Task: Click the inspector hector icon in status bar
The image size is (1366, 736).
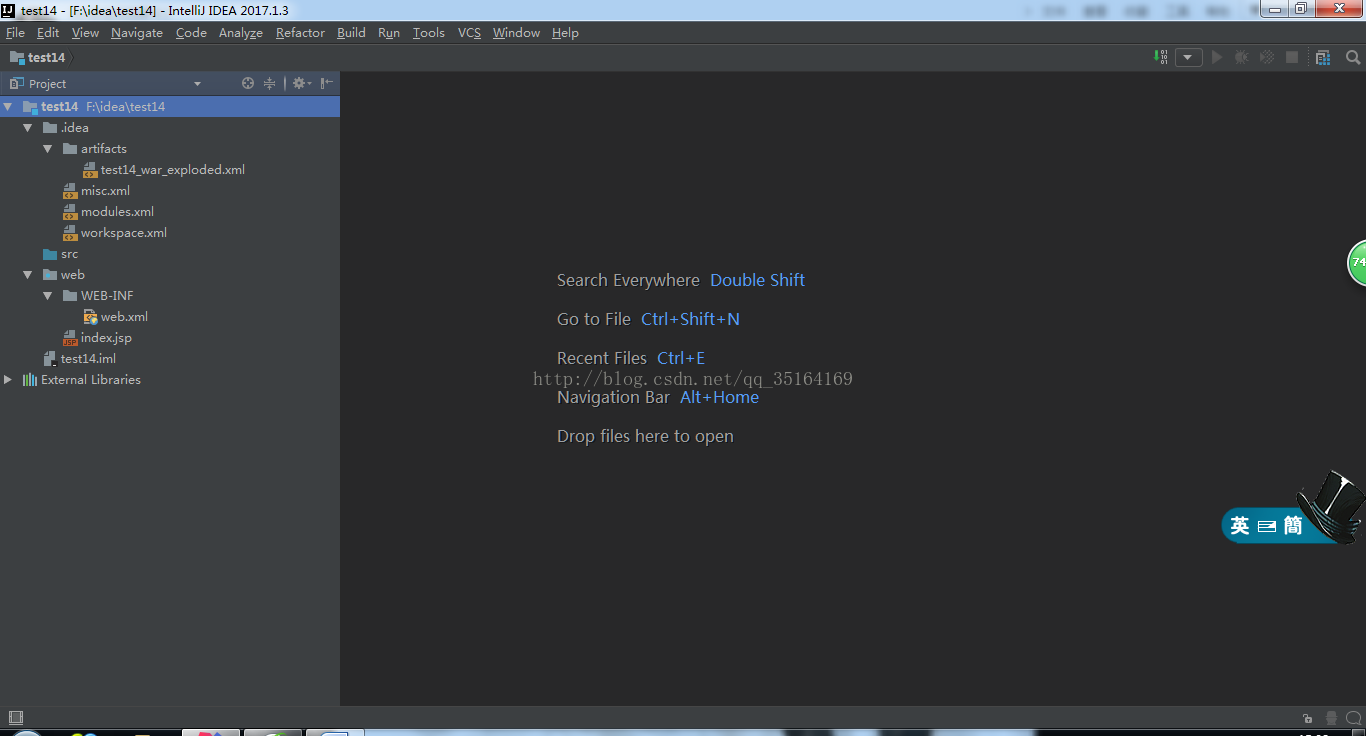Action: tap(1331, 718)
